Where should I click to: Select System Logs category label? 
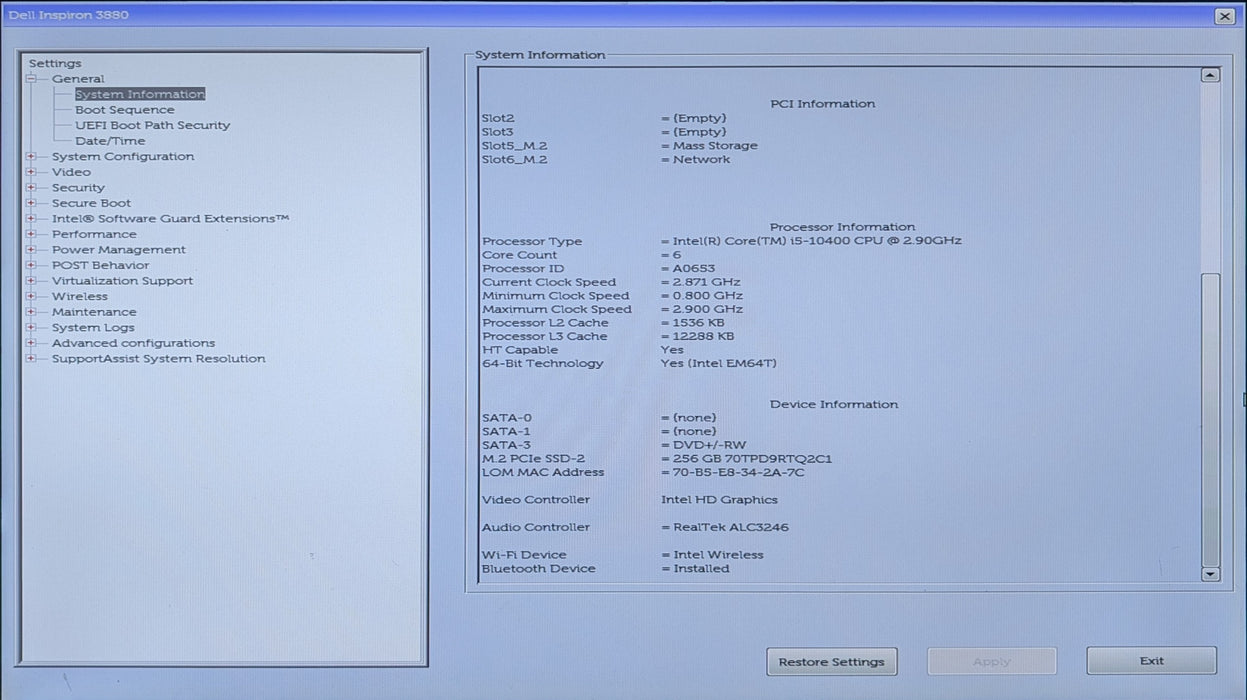93,327
